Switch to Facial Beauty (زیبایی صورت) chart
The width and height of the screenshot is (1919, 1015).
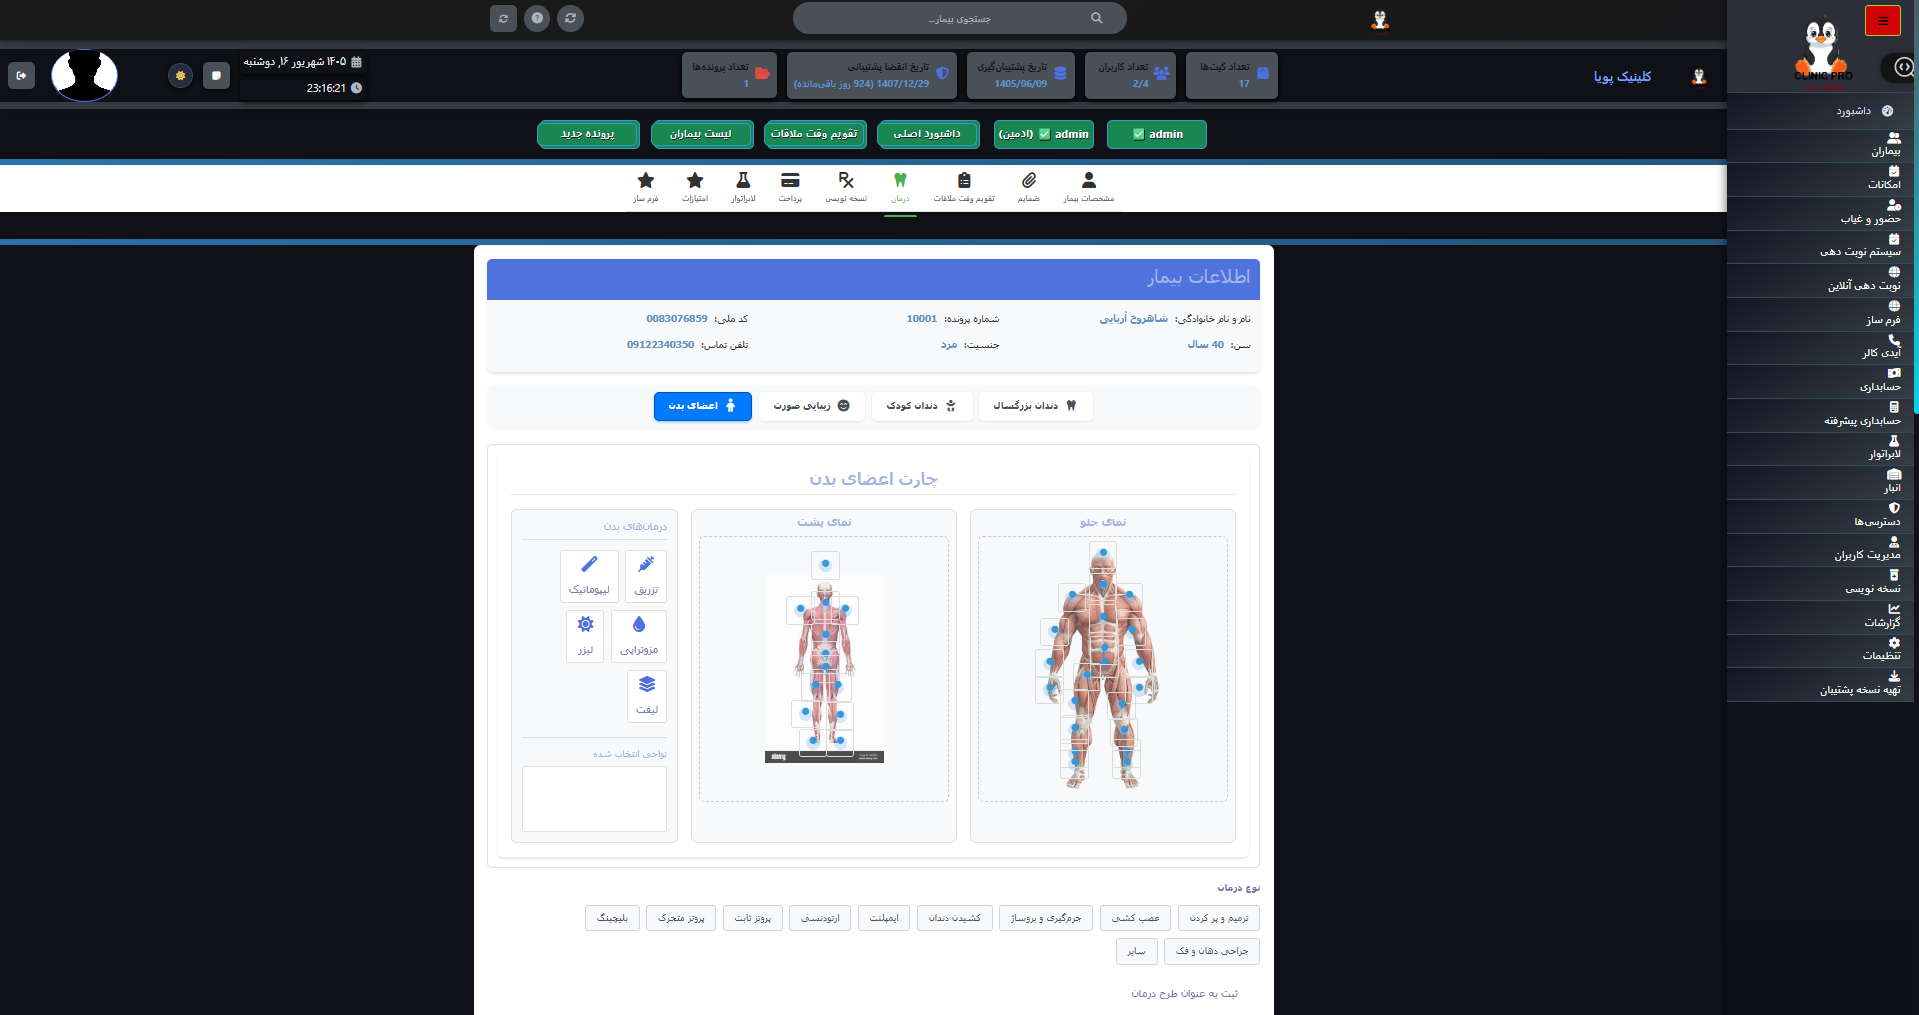[x=811, y=406]
